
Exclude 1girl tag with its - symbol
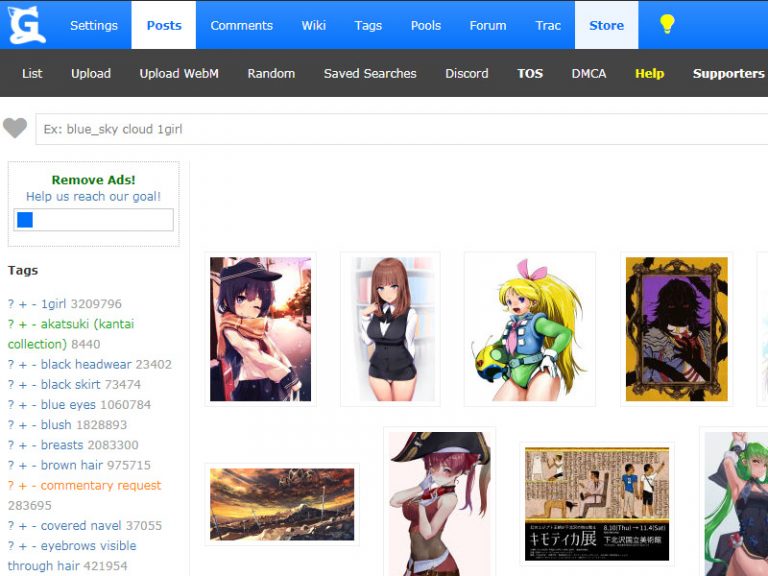(x=34, y=304)
